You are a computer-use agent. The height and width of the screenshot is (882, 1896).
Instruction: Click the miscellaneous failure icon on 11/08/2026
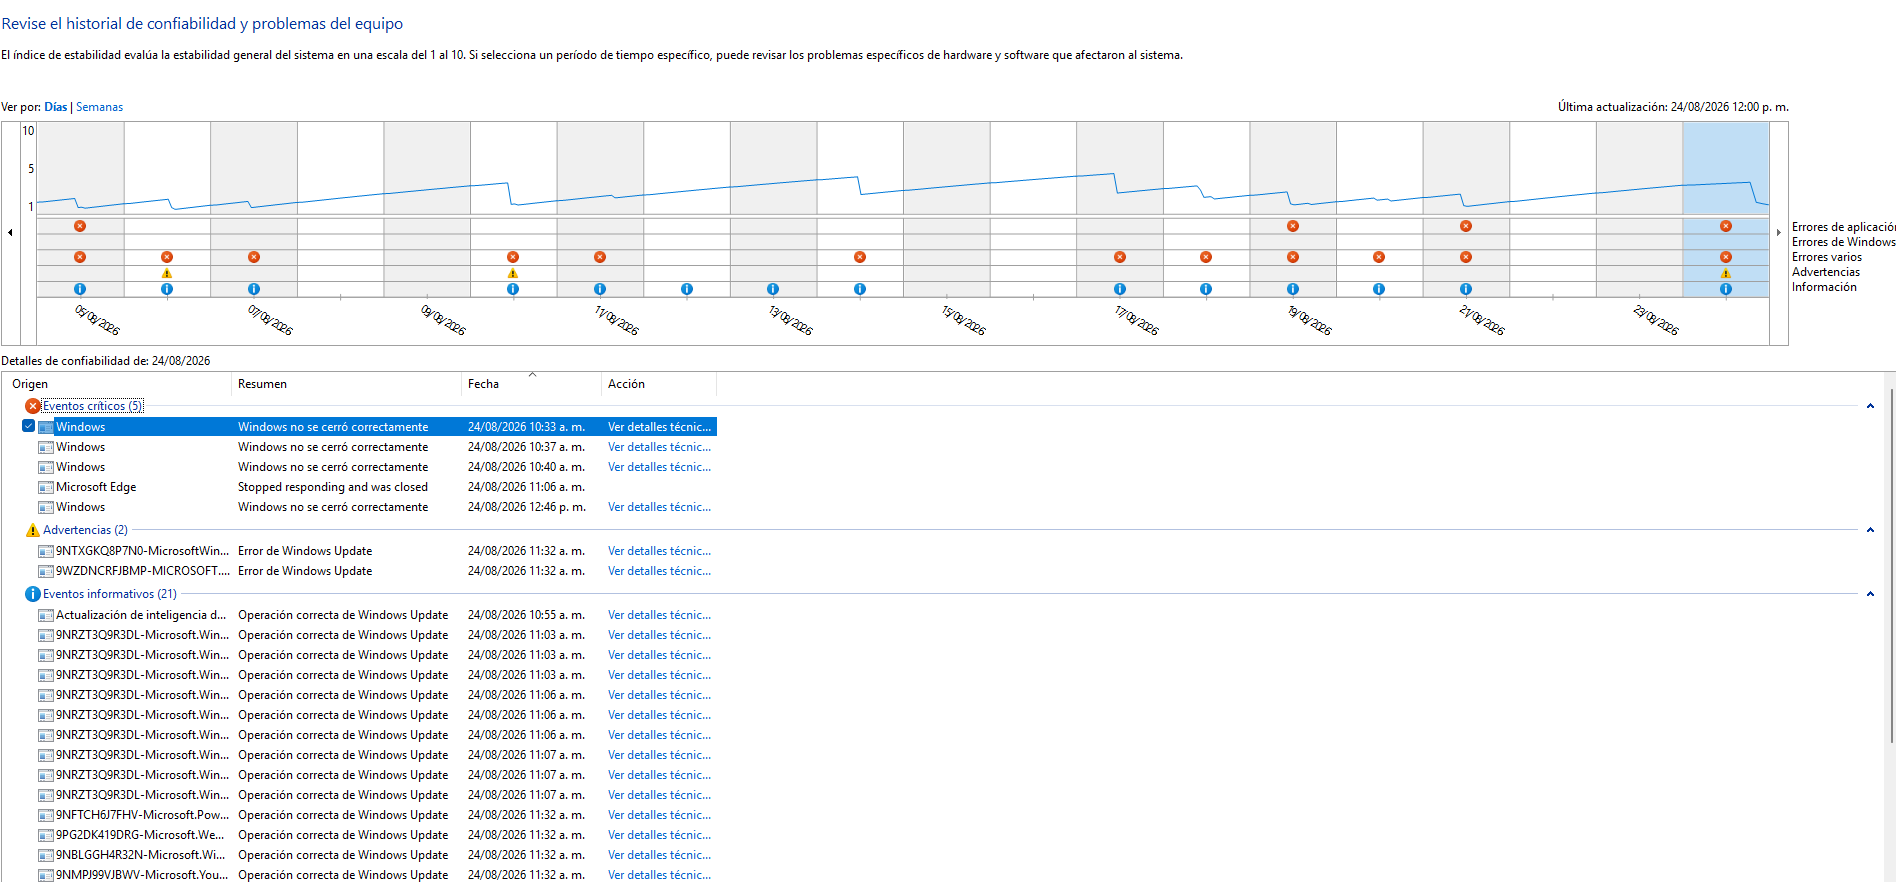[600, 257]
